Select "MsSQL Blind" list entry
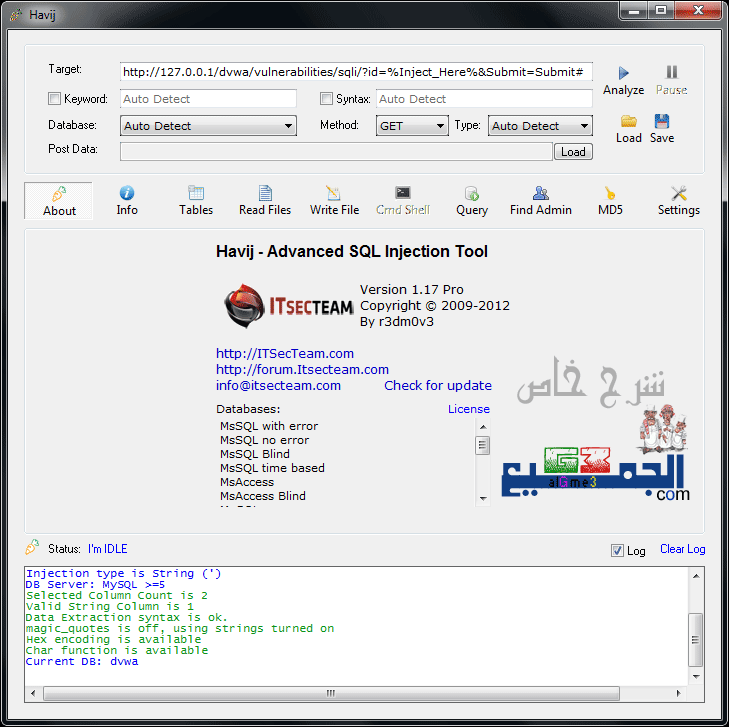729x727 pixels. tap(254, 454)
